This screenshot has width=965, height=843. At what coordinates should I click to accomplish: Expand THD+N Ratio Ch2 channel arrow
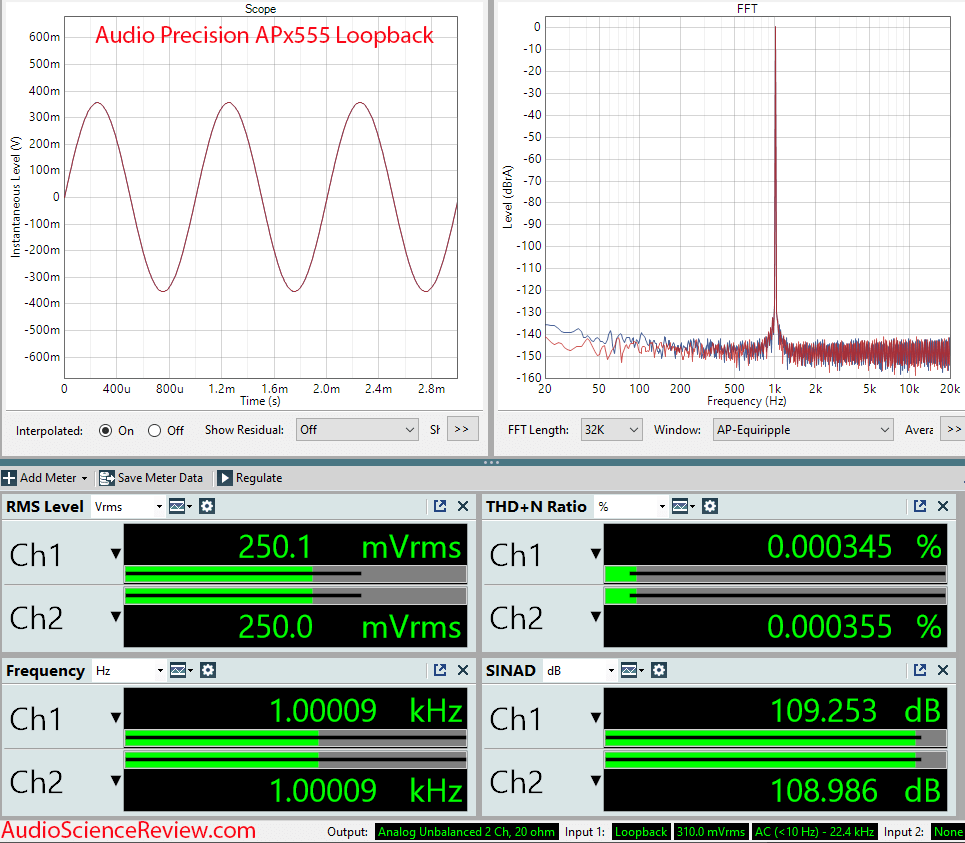click(x=596, y=616)
